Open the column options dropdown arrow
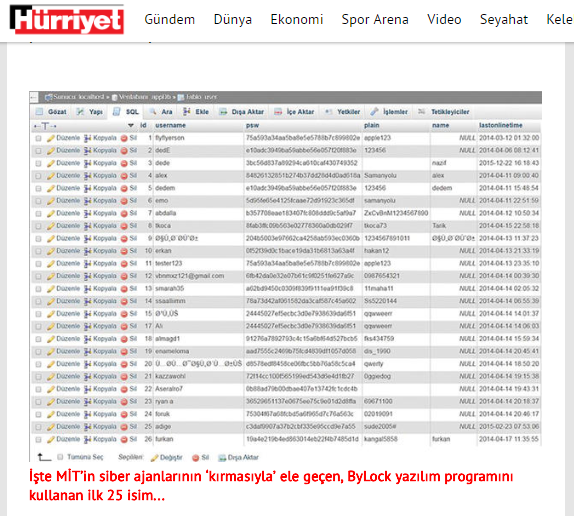 tap(131, 126)
